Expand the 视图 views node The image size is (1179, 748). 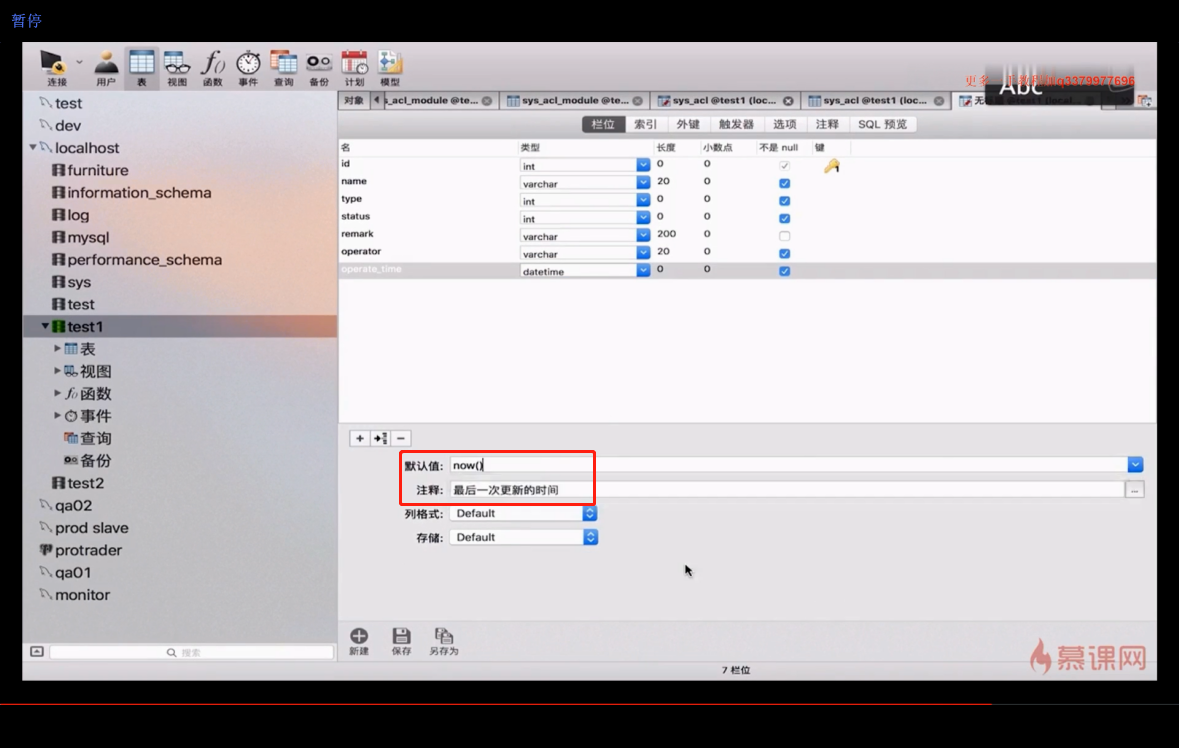[57, 371]
